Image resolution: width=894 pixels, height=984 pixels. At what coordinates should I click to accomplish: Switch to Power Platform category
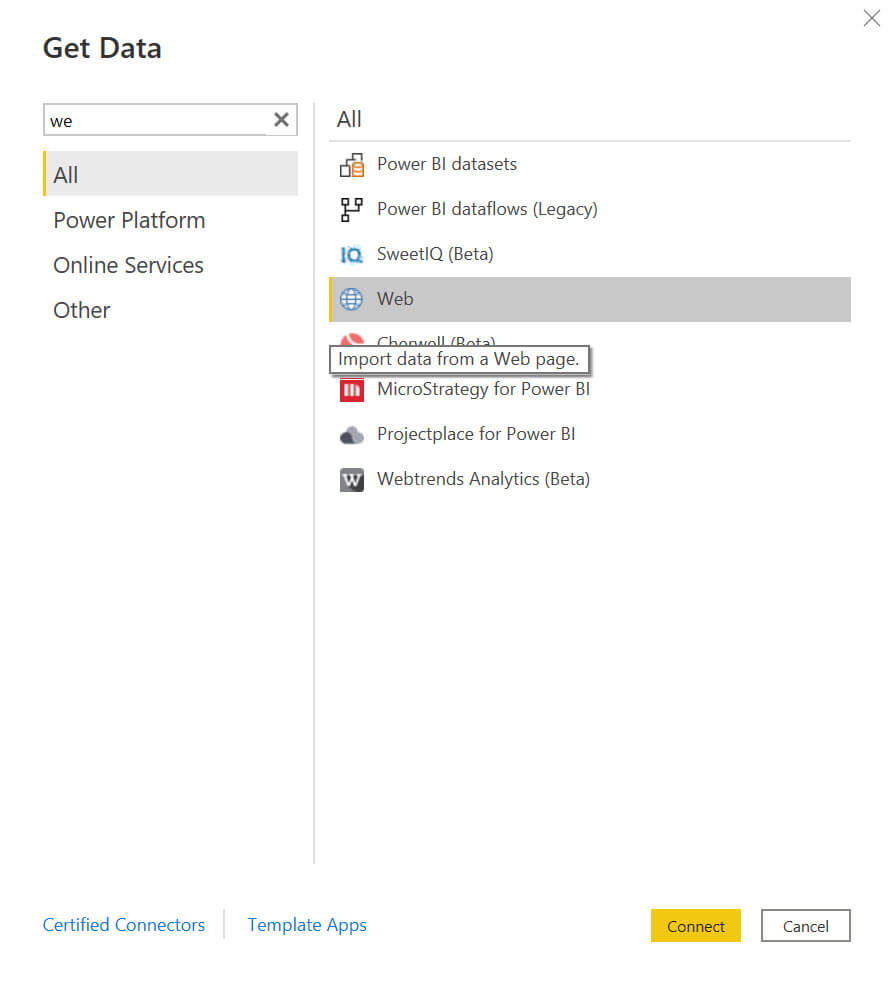[129, 220]
